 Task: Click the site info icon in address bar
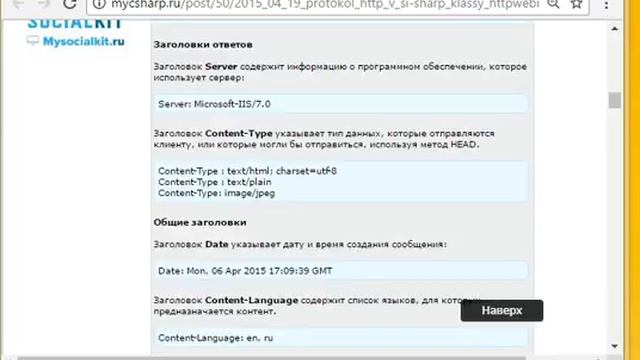[x=99, y=4]
